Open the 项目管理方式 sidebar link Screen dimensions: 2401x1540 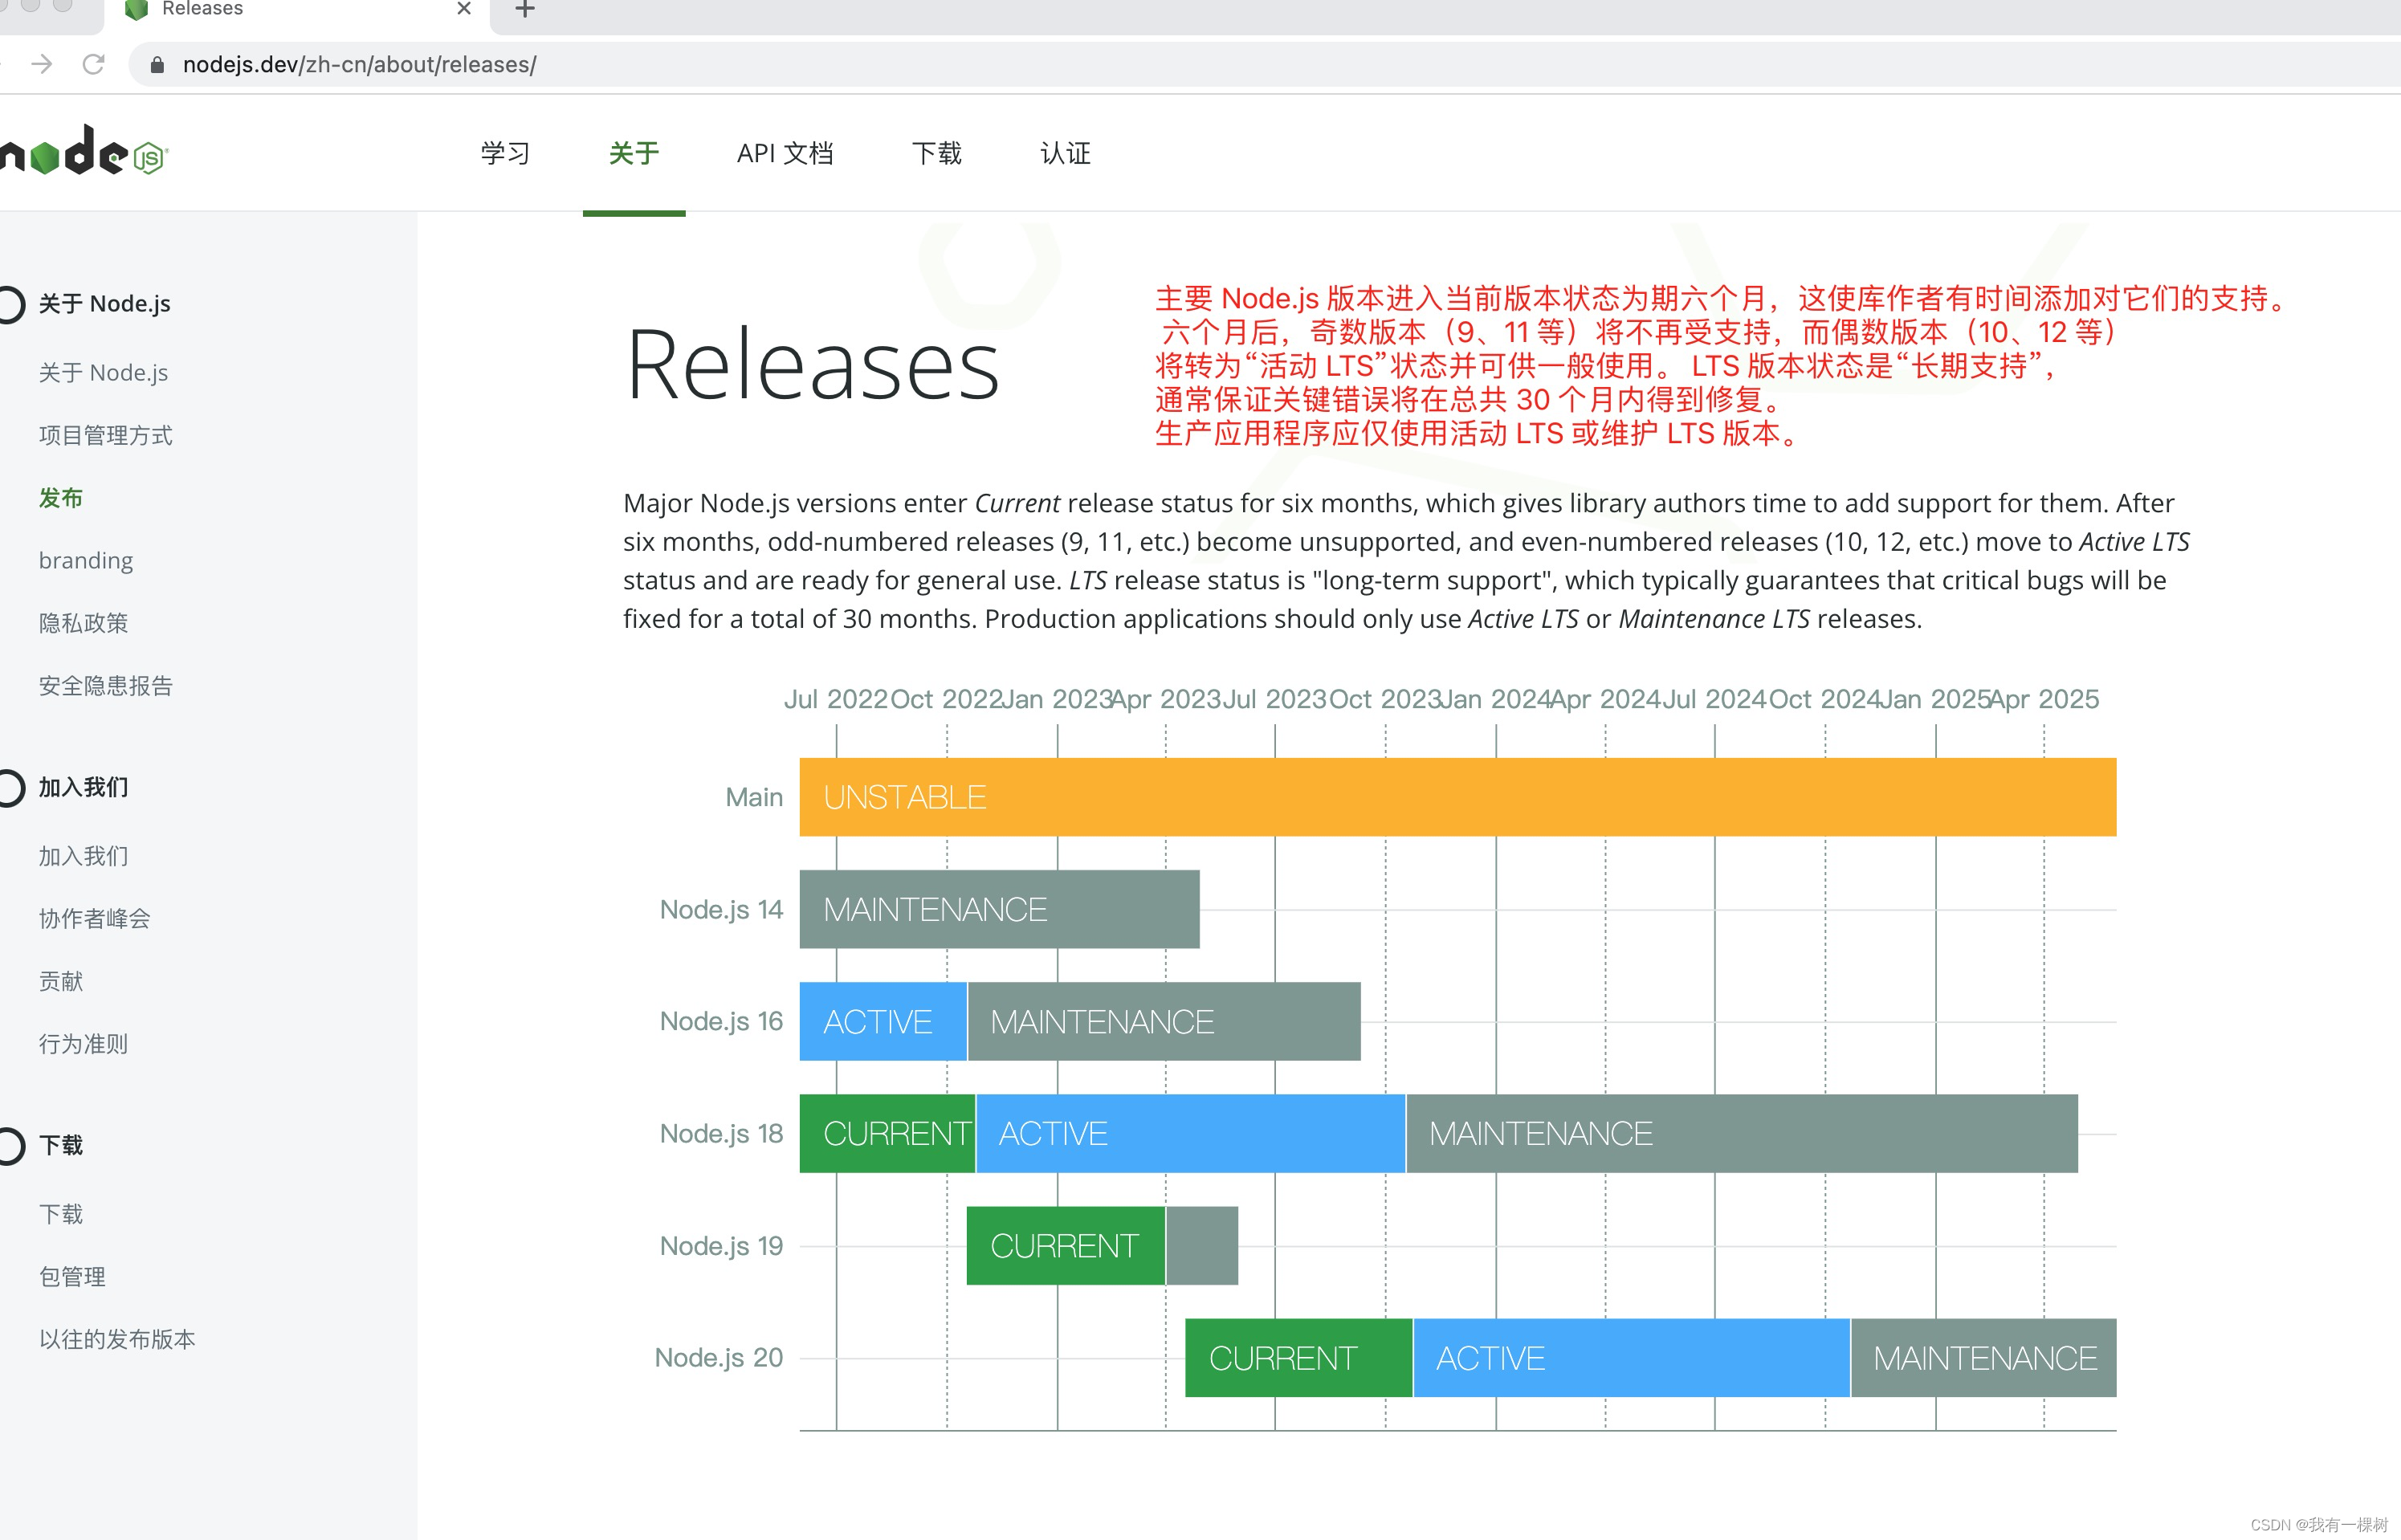105,435
